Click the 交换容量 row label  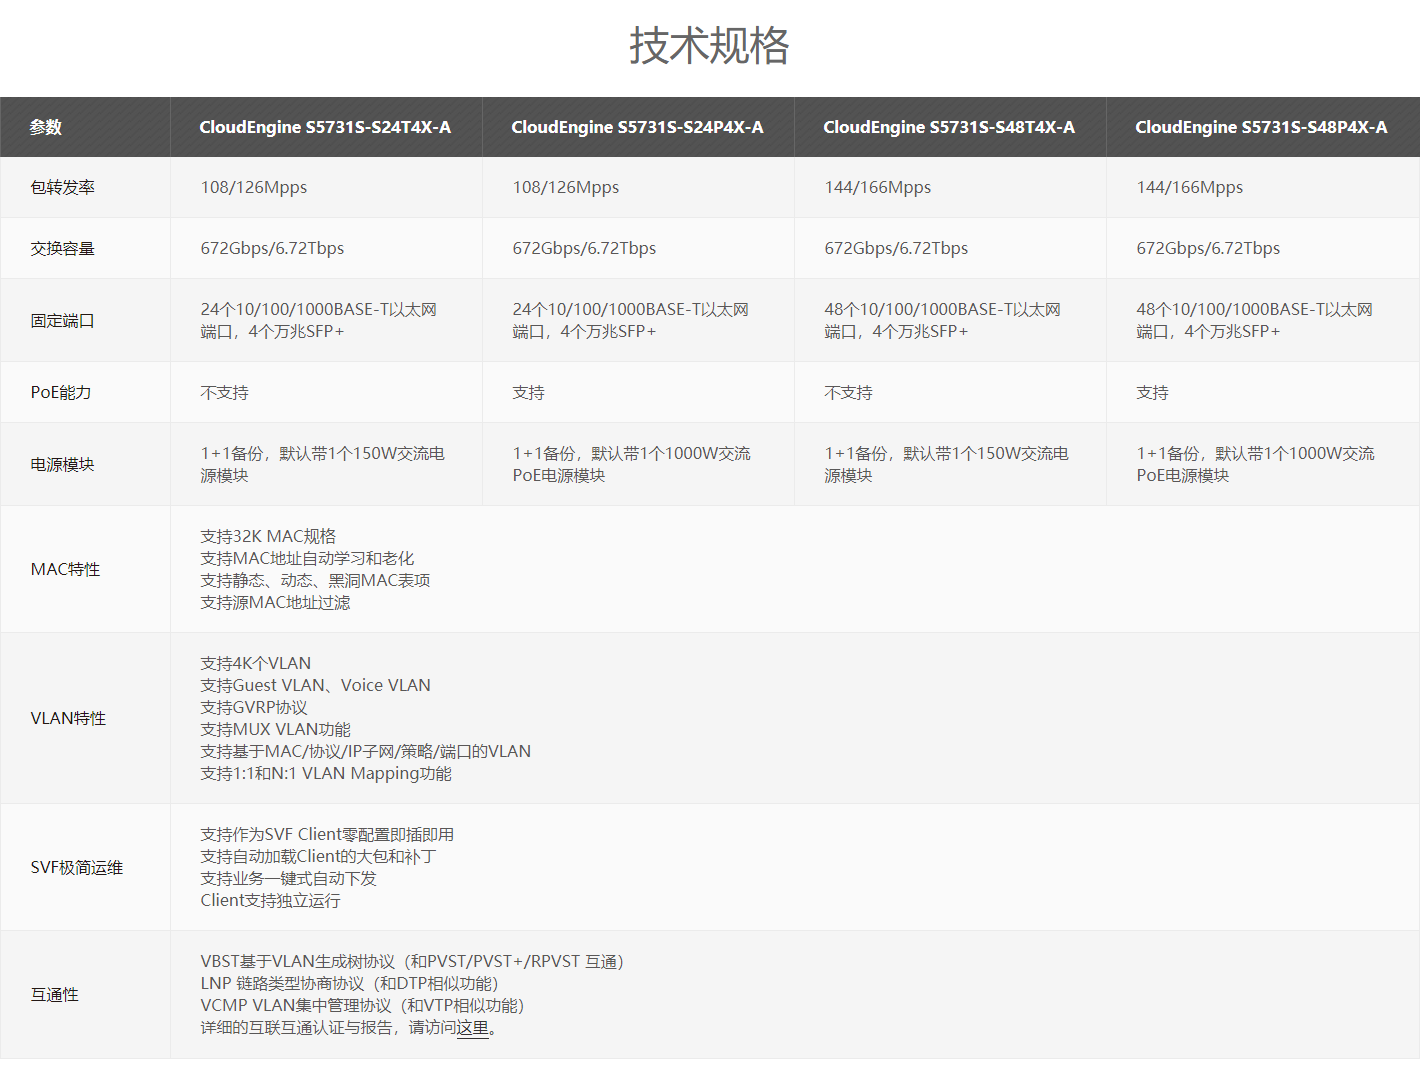click(x=63, y=249)
